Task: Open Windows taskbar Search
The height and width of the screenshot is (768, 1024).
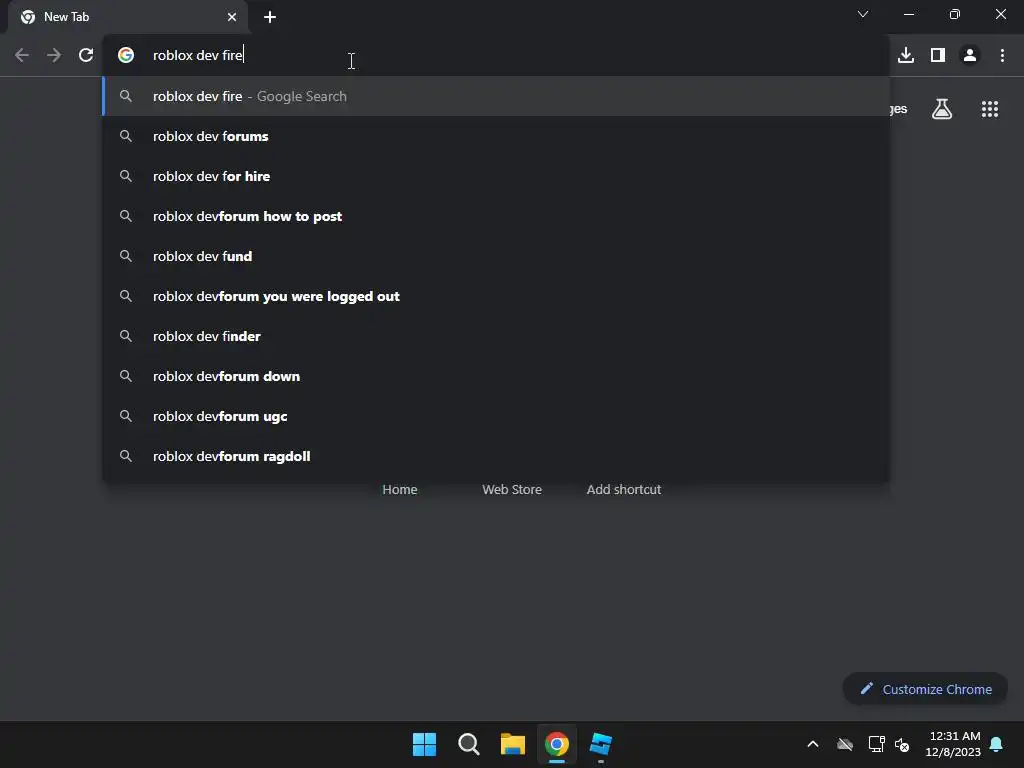Action: point(469,744)
